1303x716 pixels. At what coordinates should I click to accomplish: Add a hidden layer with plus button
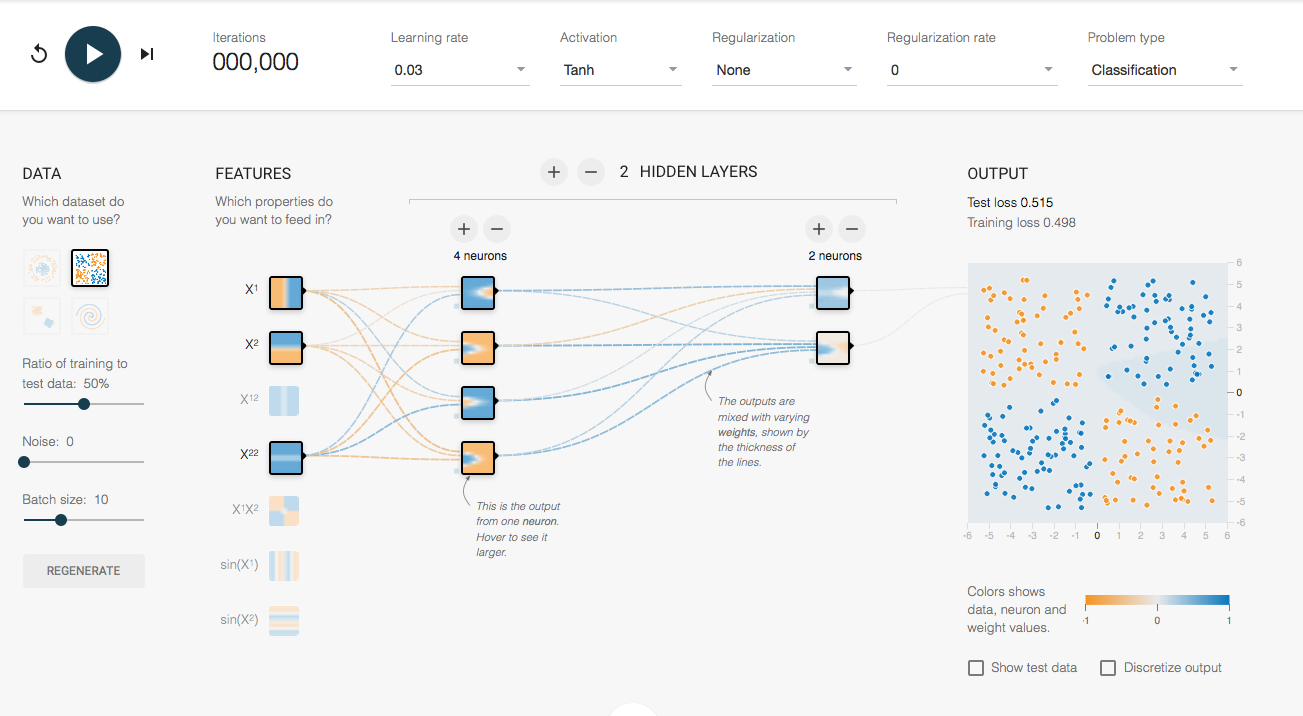click(554, 172)
